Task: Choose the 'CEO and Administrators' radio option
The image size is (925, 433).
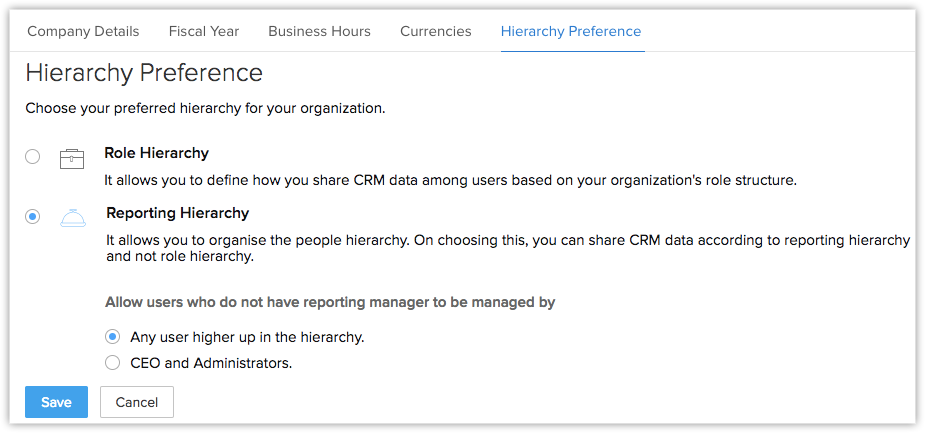Action: [x=113, y=363]
